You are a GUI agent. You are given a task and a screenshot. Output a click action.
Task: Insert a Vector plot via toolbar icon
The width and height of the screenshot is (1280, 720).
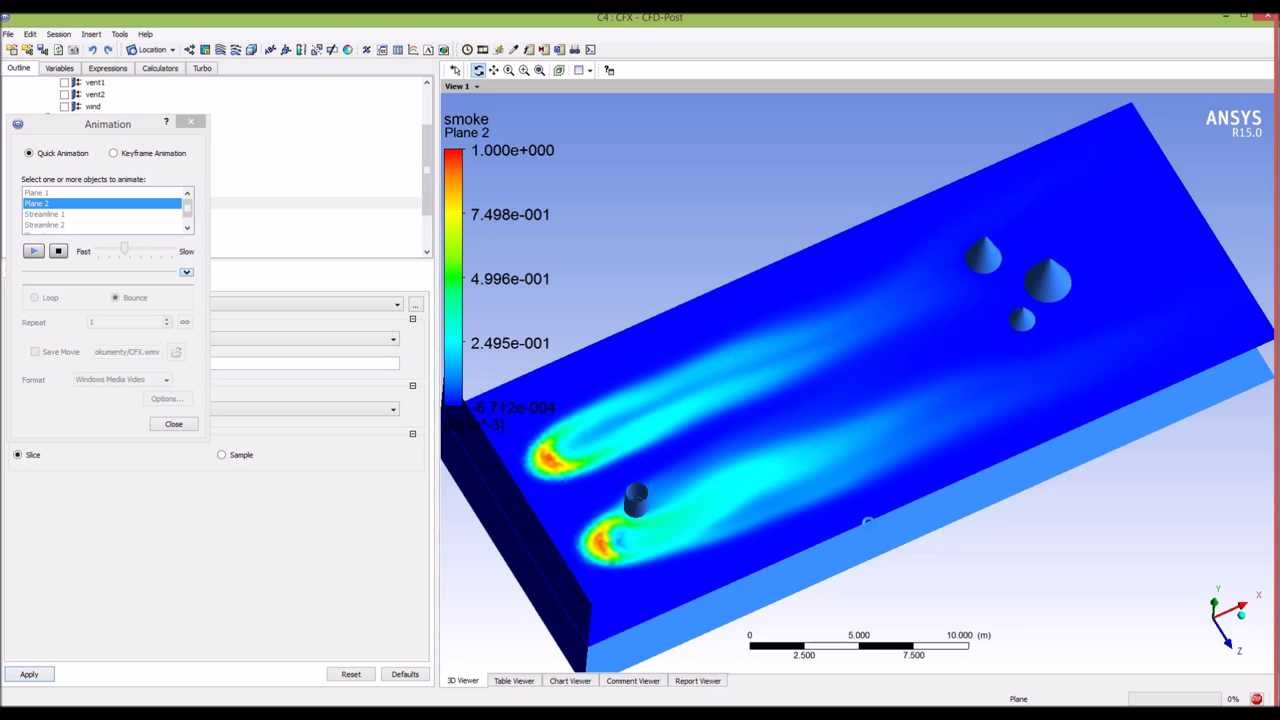pos(189,49)
